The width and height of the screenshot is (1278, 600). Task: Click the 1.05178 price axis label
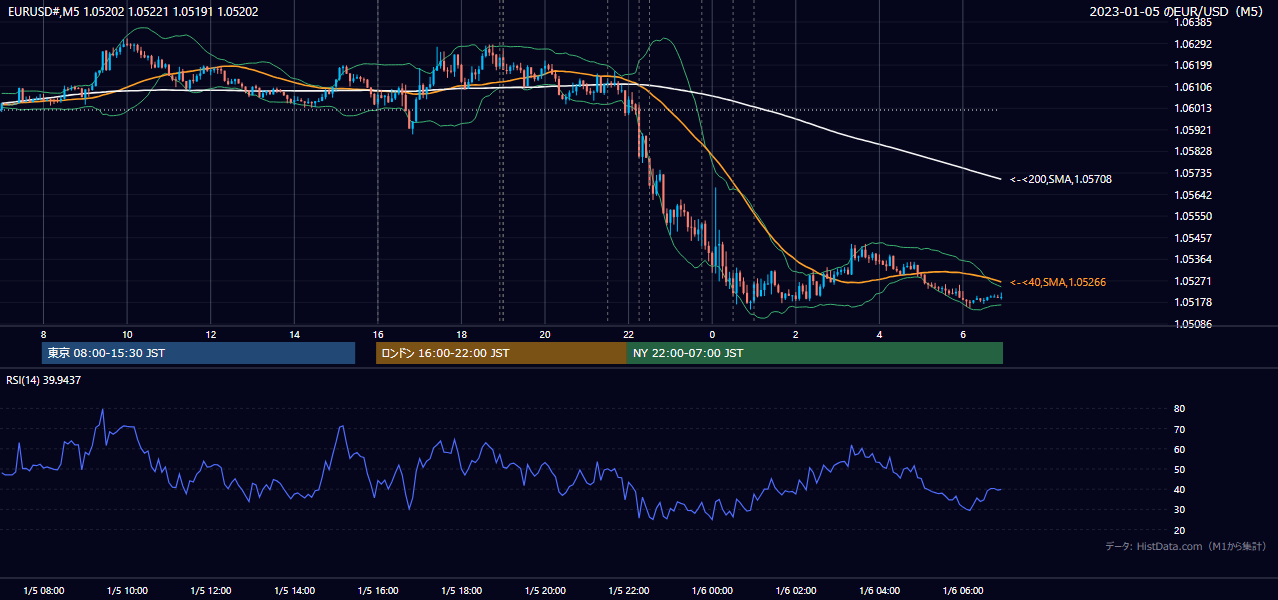pyautogui.click(x=1191, y=302)
